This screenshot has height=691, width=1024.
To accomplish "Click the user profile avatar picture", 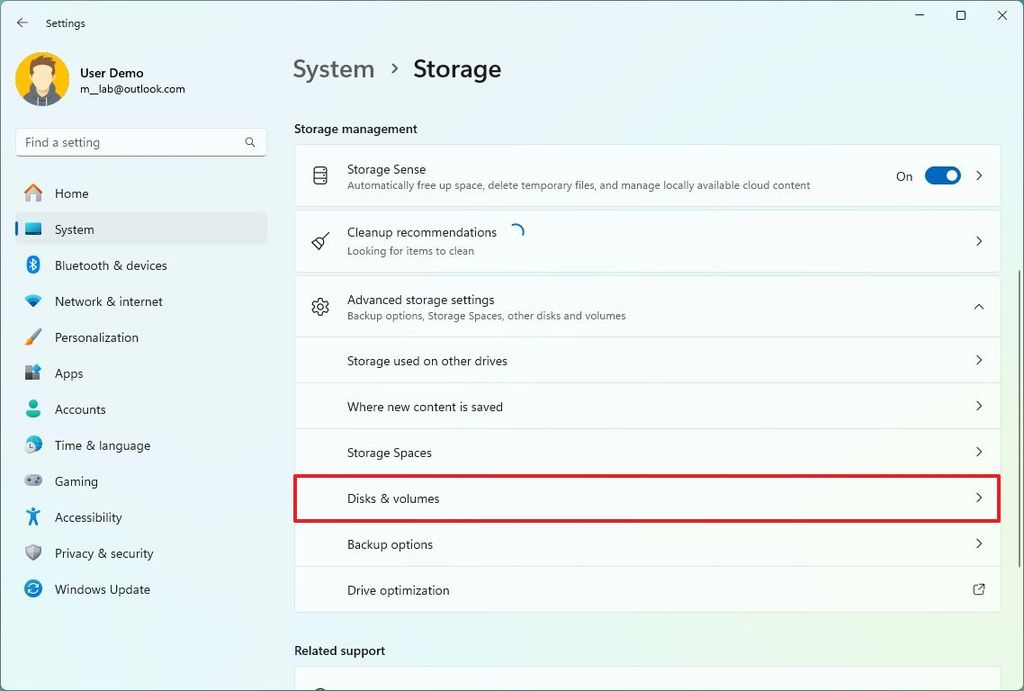I will click(x=42, y=80).
